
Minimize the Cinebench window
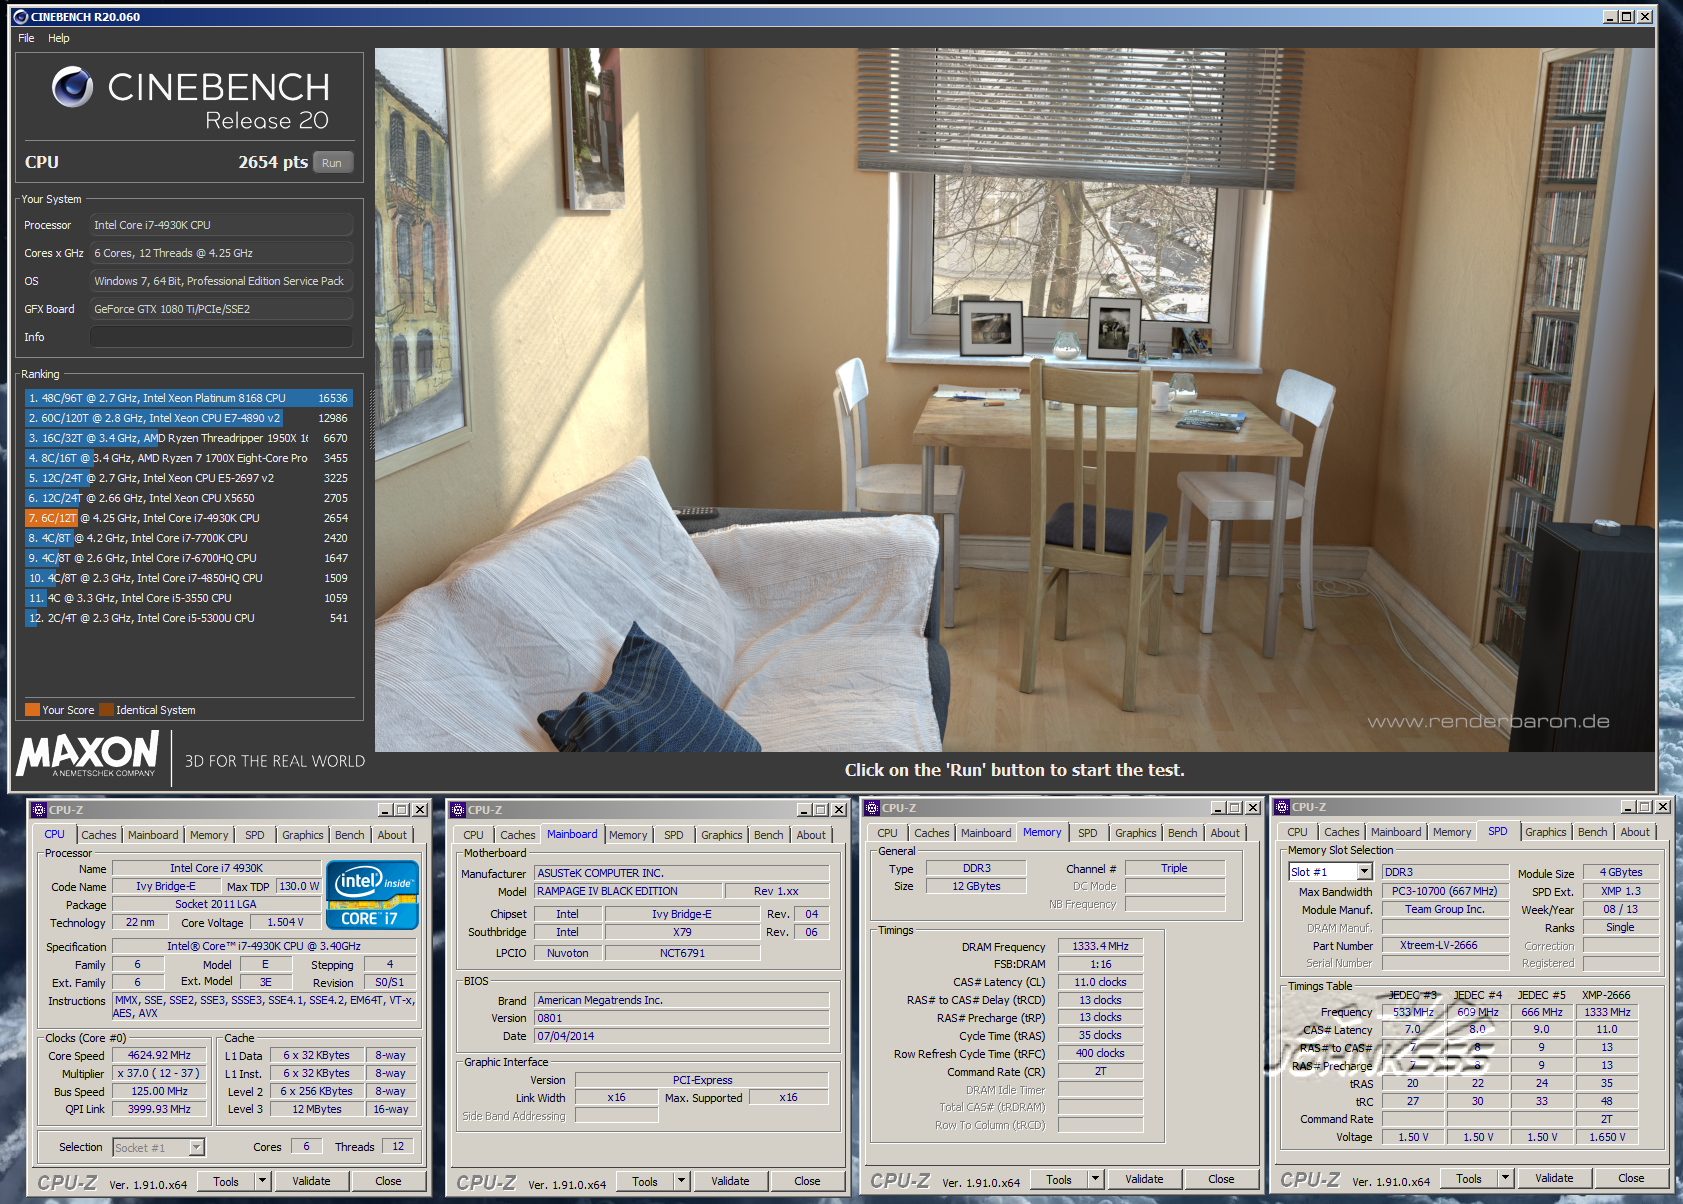pyautogui.click(x=1610, y=17)
